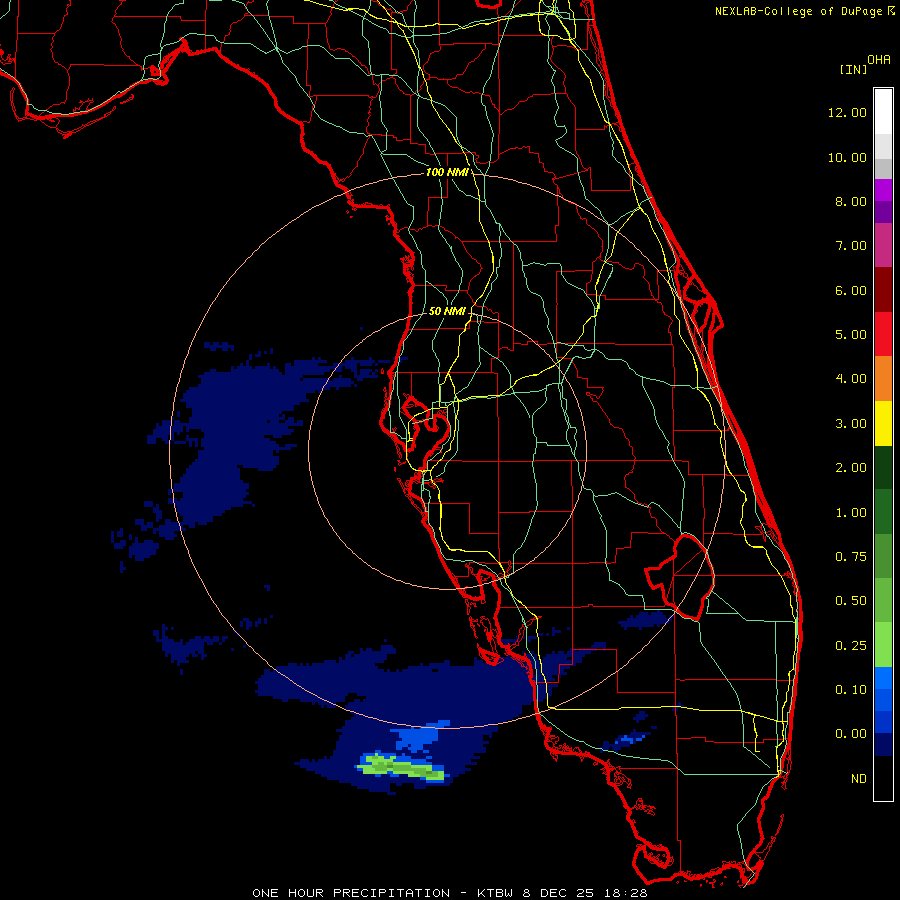This screenshot has height=900, width=900.
Task: Click the 3.00 legend value
Action: [851, 424]
